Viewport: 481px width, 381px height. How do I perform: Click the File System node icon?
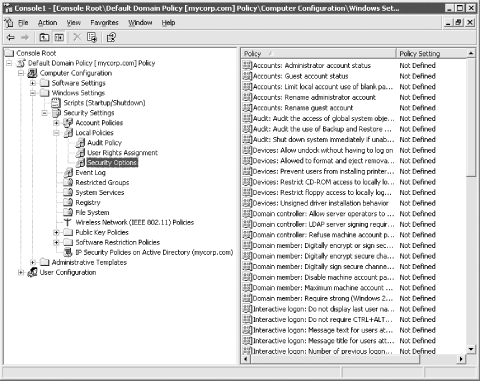[68, 212]
